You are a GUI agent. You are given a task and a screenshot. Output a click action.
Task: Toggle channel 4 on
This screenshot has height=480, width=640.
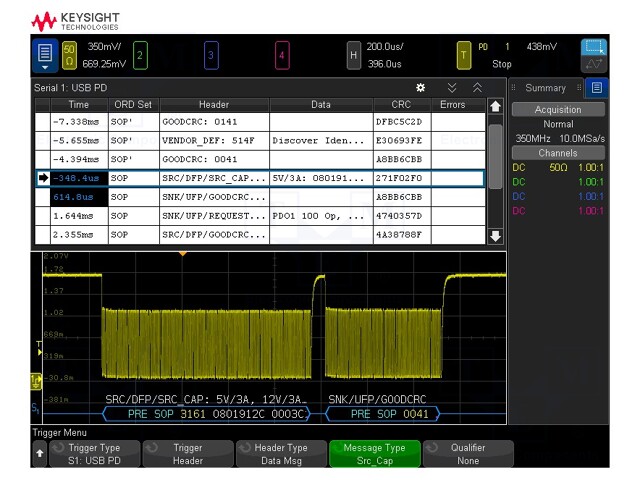coord(282,55)
